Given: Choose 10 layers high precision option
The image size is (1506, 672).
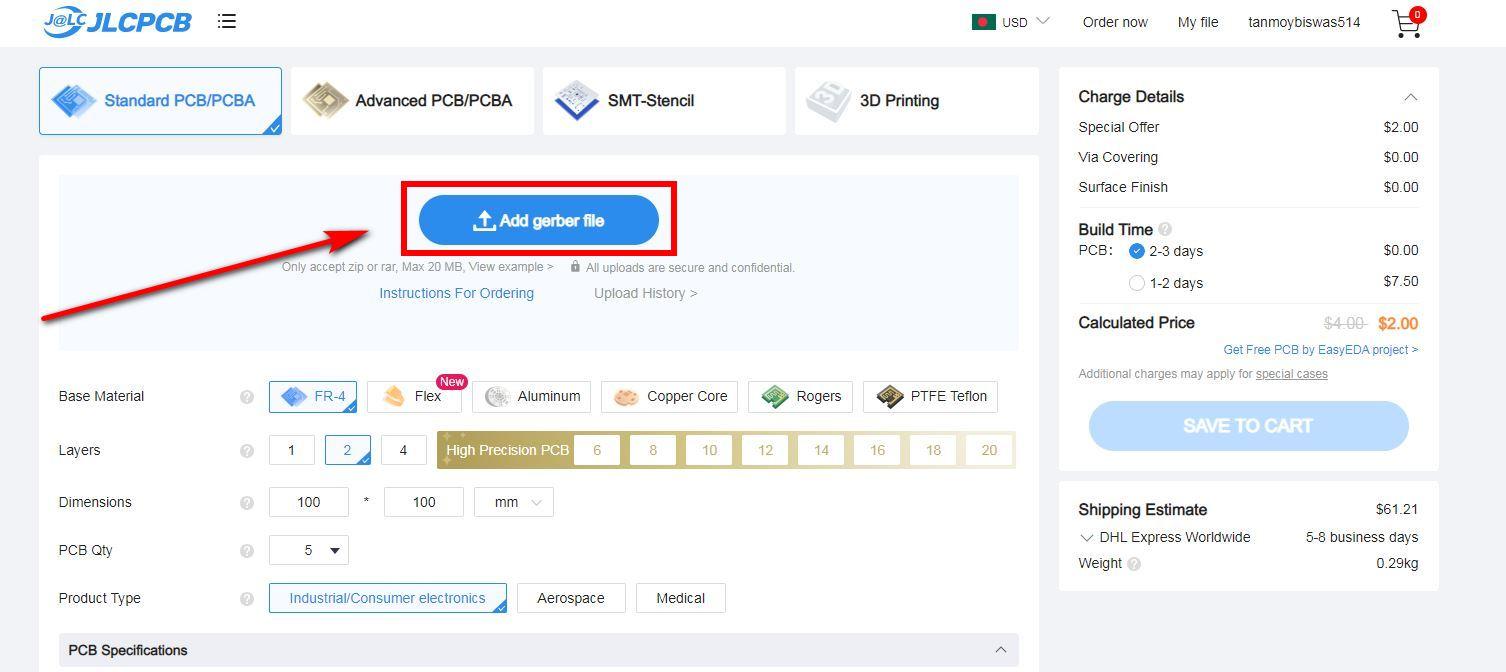Looking at the screenshot, I should coord(709,450).
